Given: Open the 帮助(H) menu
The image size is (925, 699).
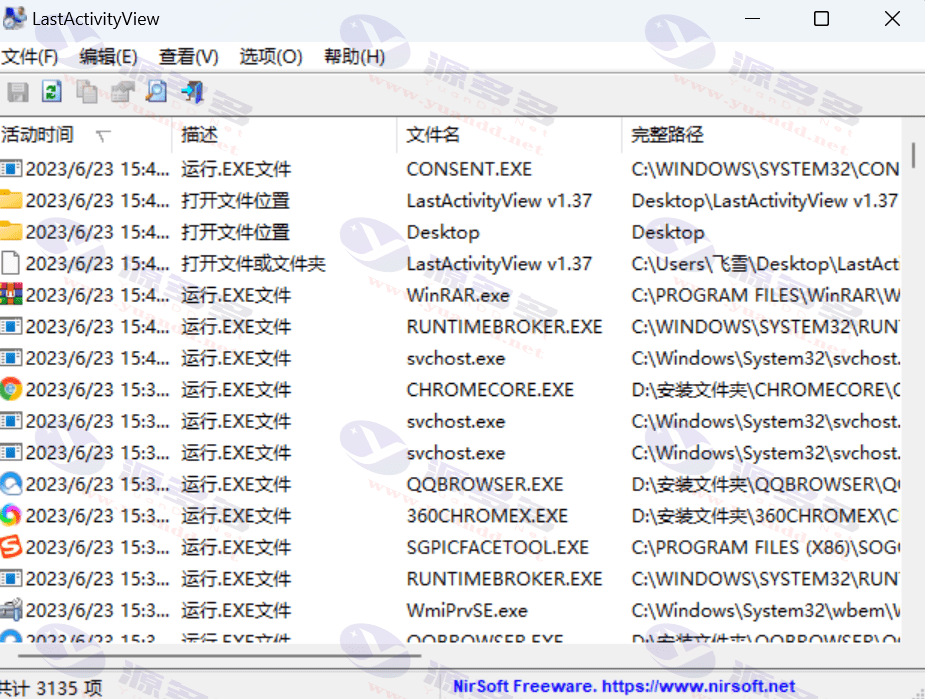Looking at the screenshot, I should pos(355,57).
